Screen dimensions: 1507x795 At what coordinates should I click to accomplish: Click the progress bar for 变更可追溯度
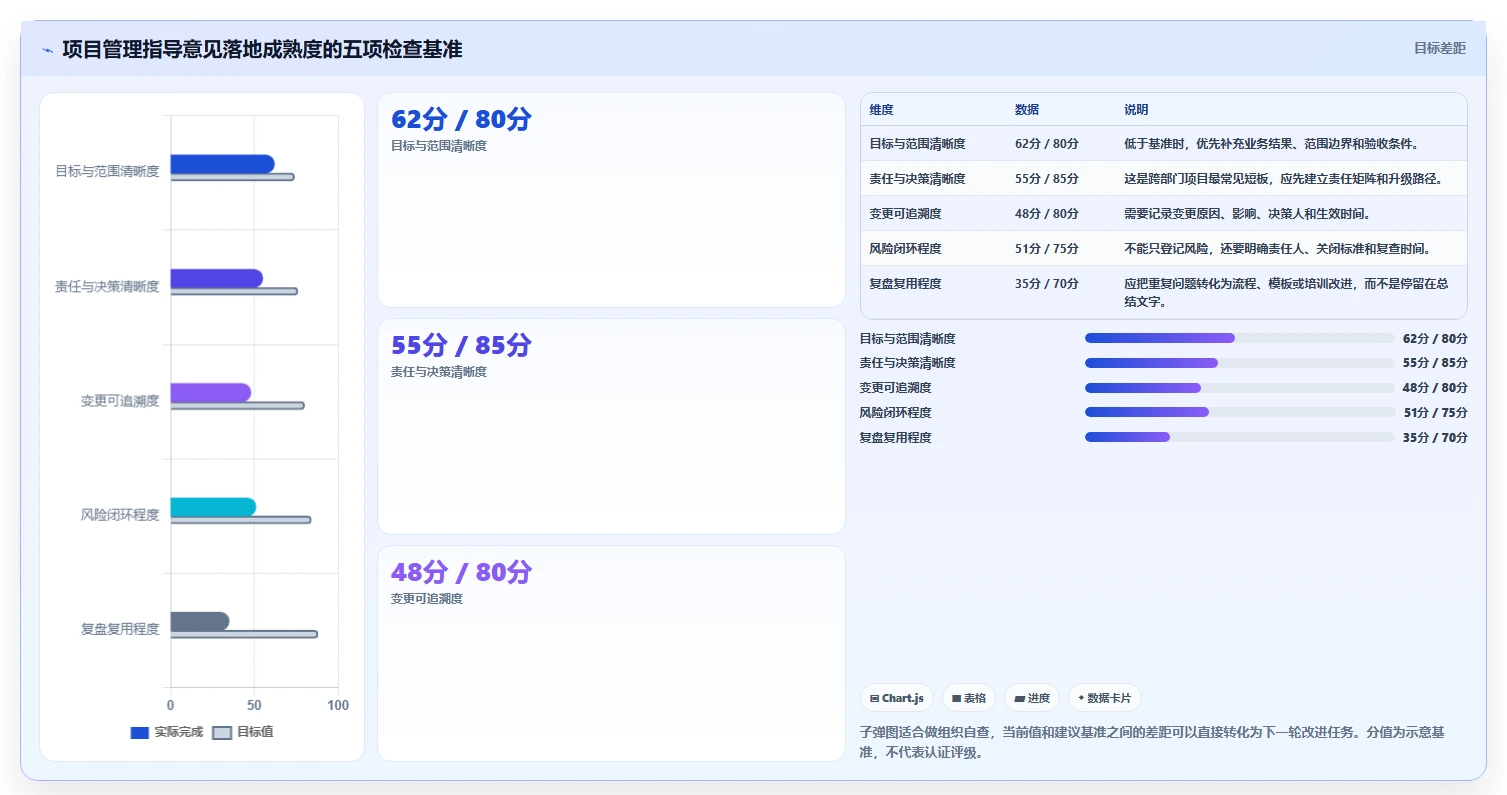pyautogui.click(x=1239, y=388)
